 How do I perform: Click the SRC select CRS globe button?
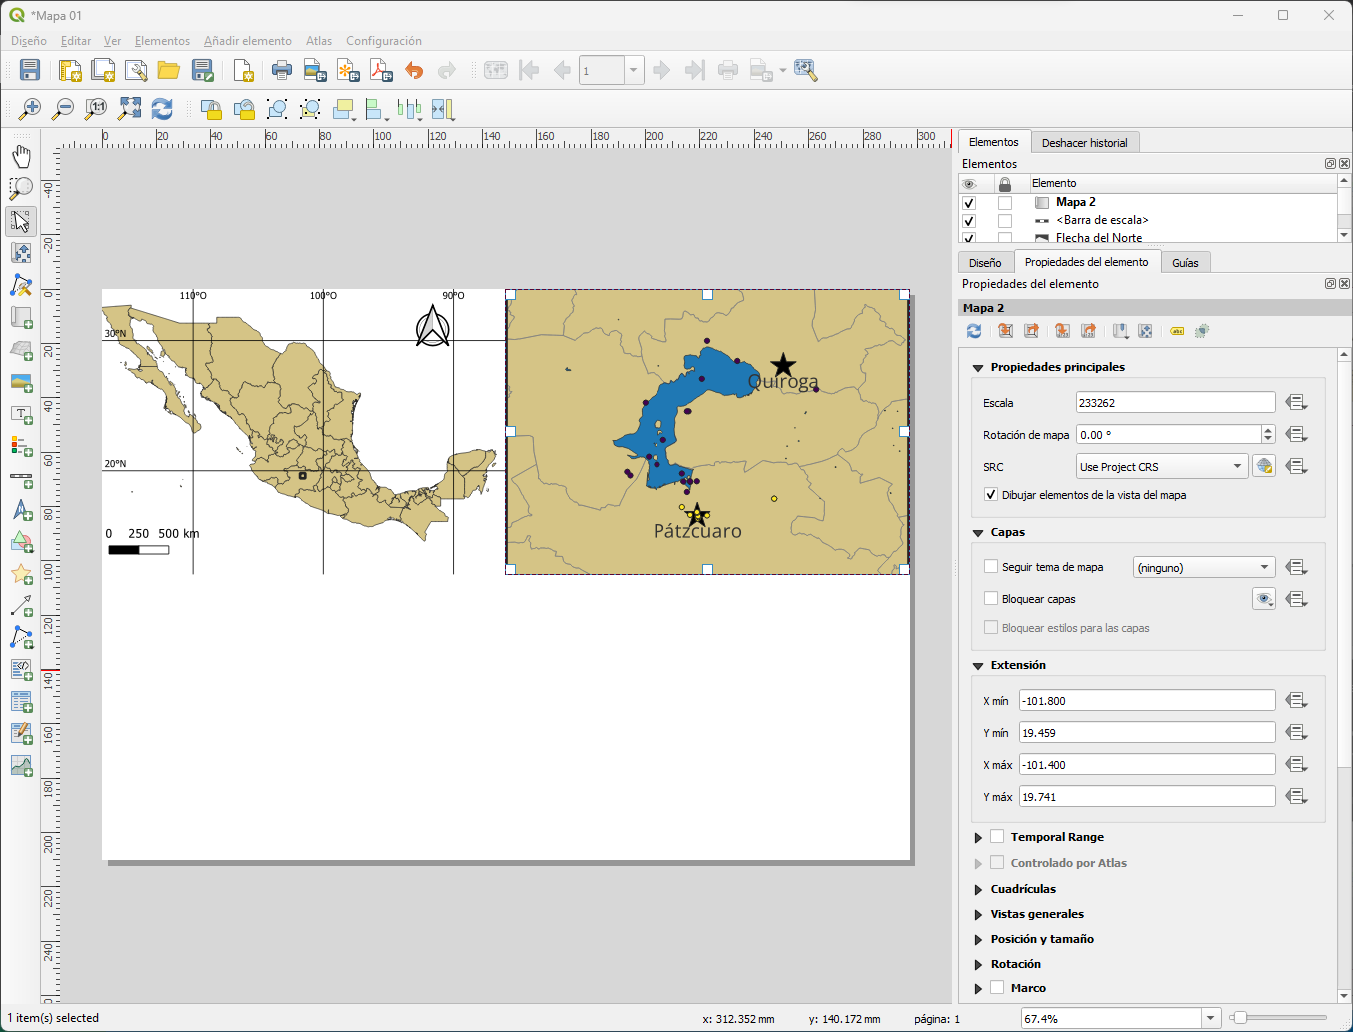[1264, 466]
